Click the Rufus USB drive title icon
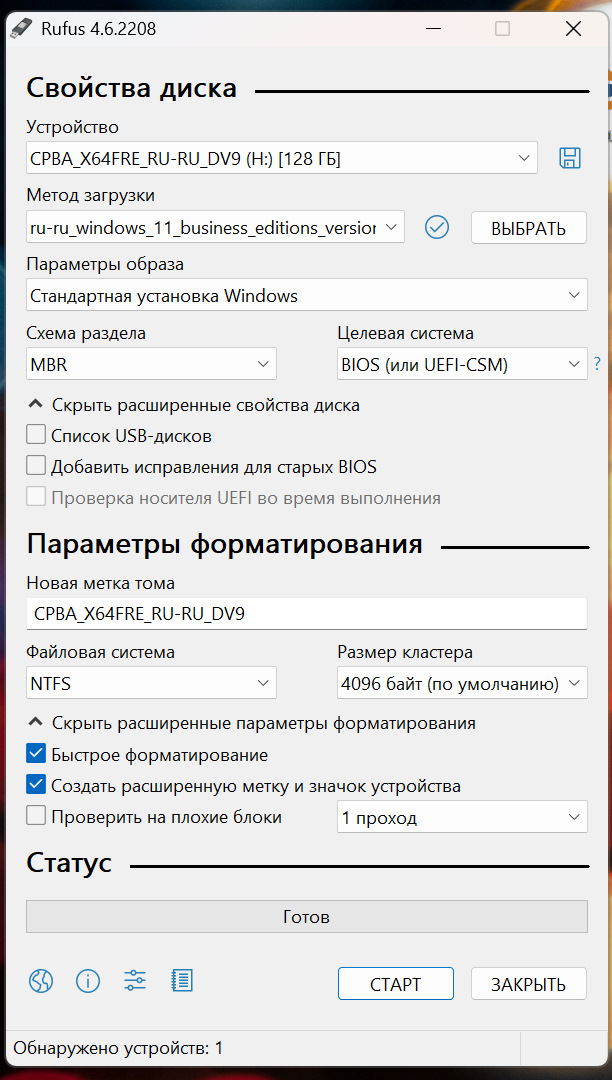The image size is (612, 1080). (20, 29)
